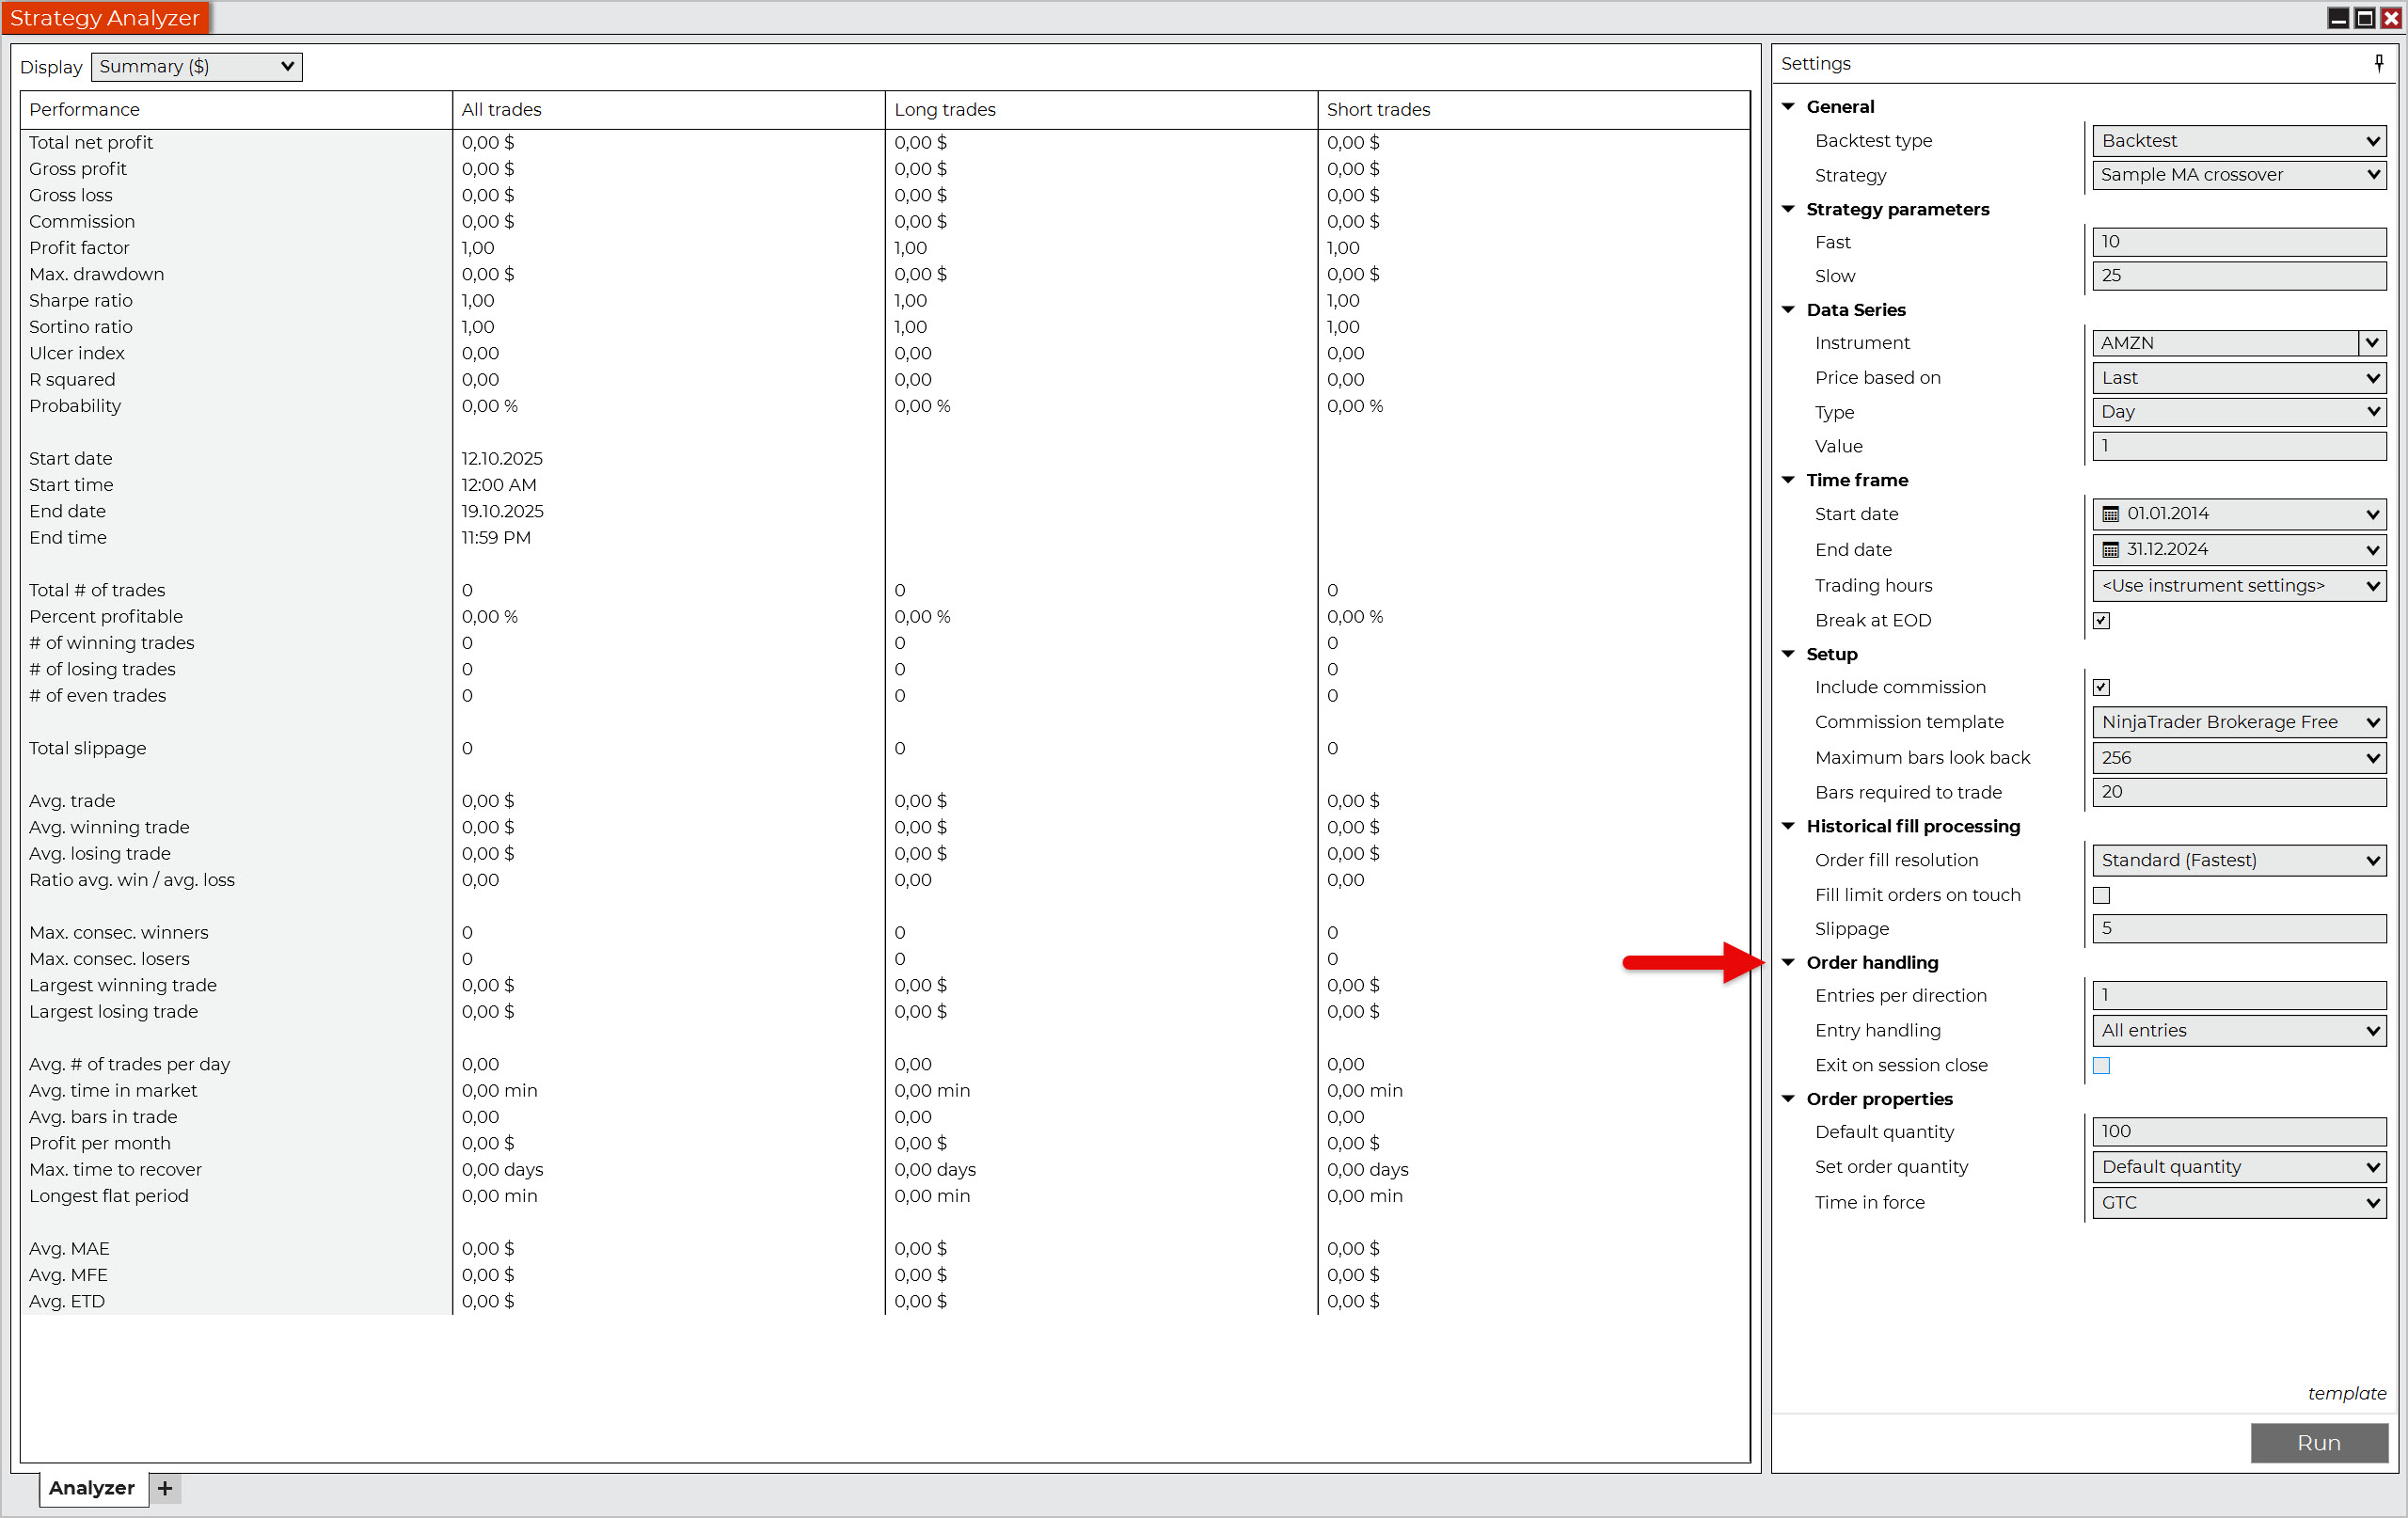Viewport: 2408px width, 1518px height.
Task: Collapse the Order handling section
Action: coord(1788,962)
